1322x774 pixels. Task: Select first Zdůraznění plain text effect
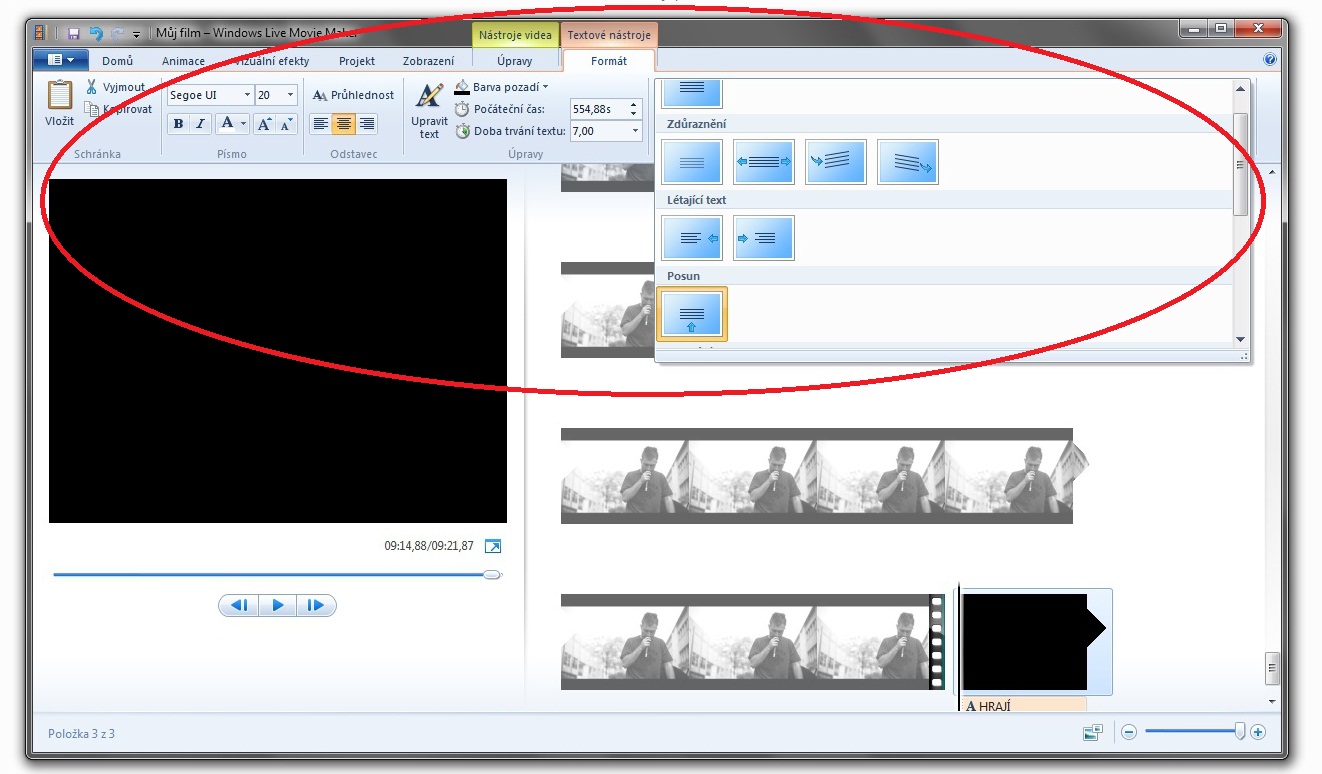pyautogui.click(x=692, y=162)
